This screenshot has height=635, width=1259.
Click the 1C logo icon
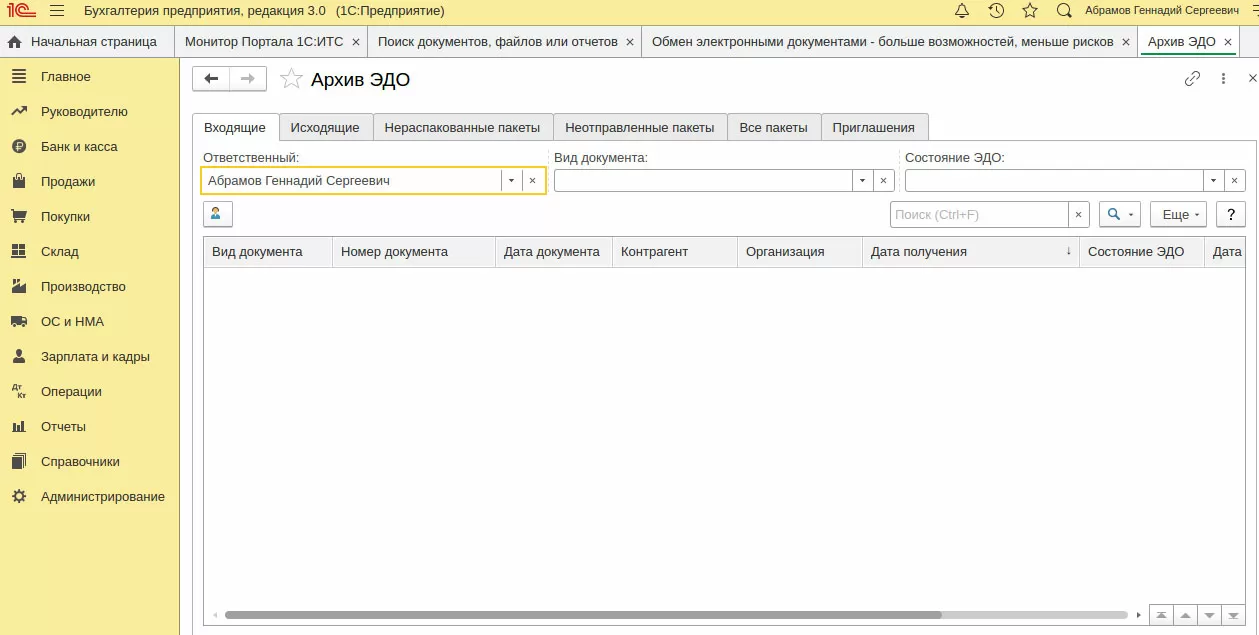click(21, 11)
